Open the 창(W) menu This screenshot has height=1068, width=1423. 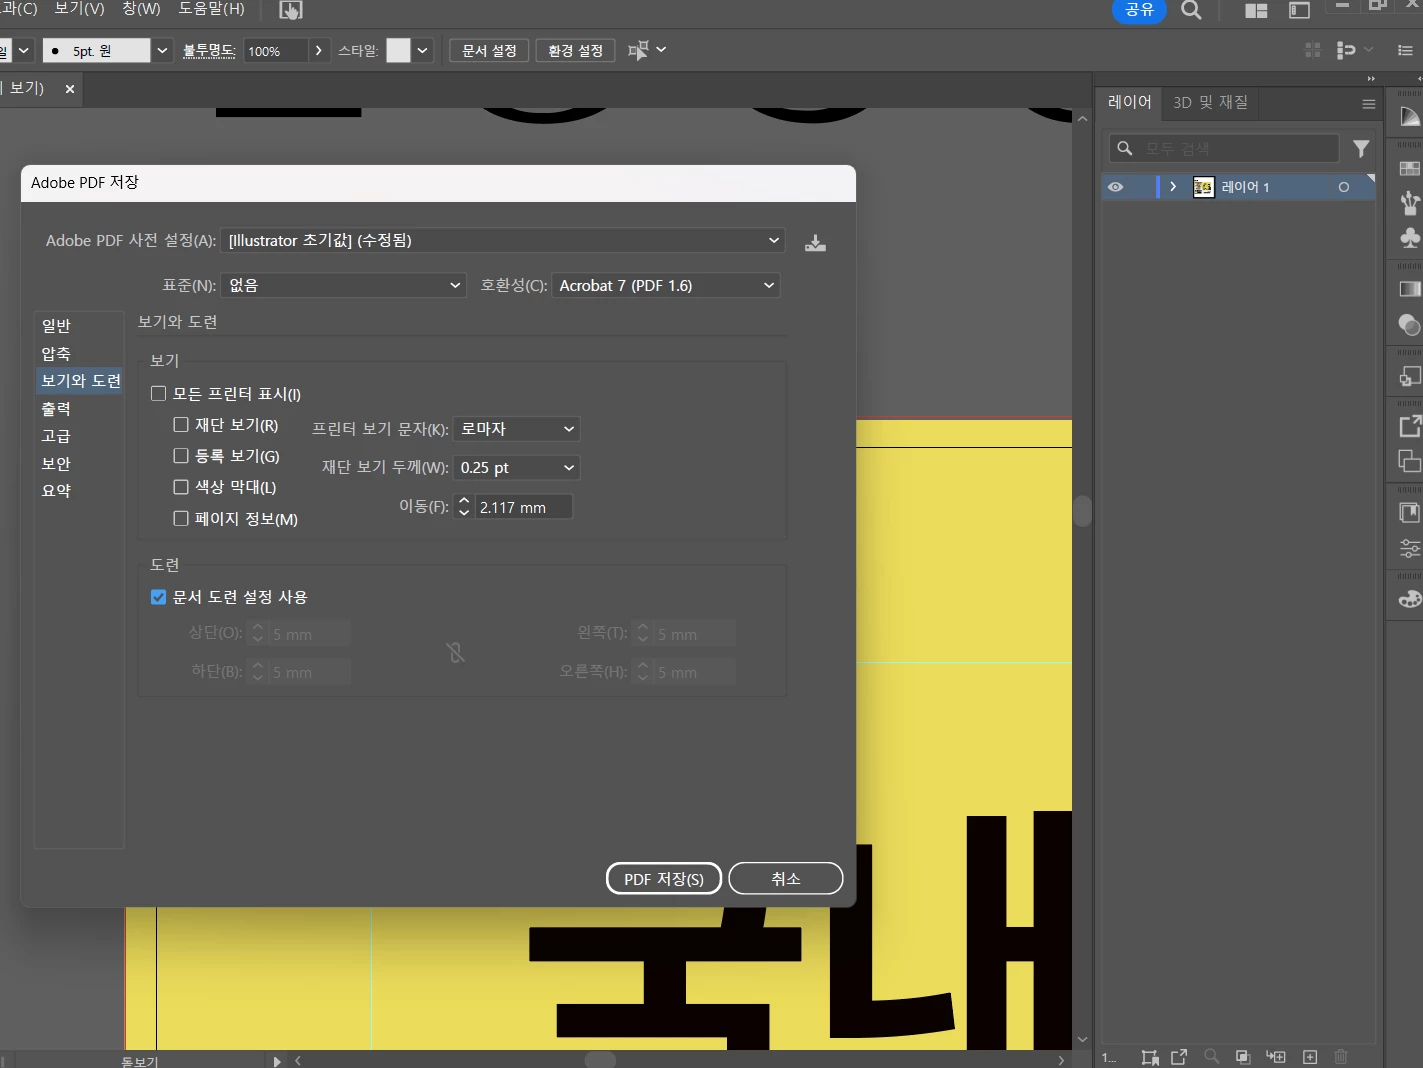(x=141, y=9)
